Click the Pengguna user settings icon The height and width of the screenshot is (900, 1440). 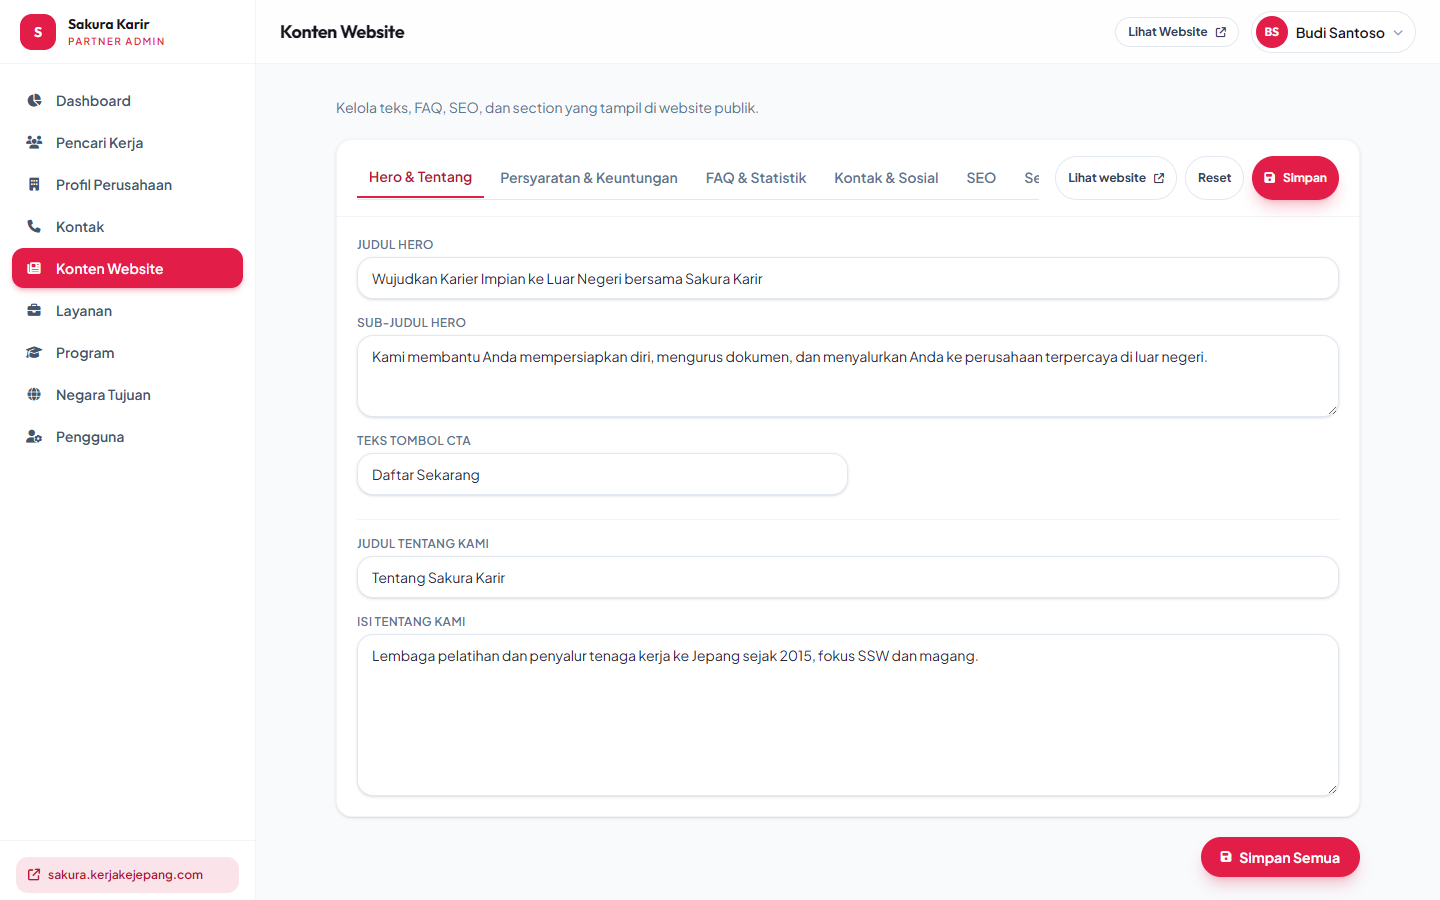coord(34,437)
